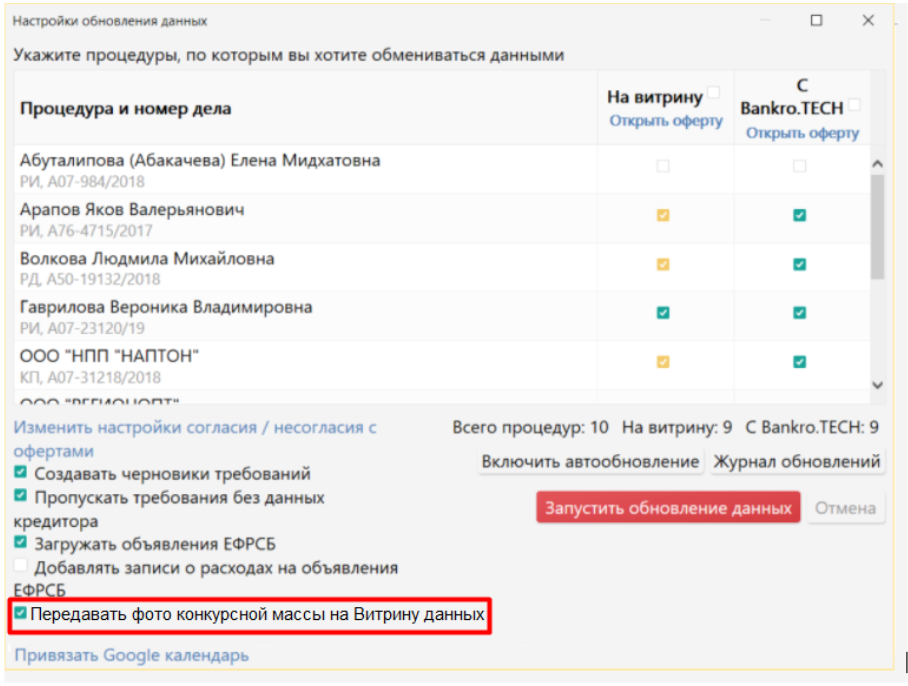The image size is (908, 686).
Task: Disable 'Создавать черновики требований' option
Action: (x=21, y=472)
